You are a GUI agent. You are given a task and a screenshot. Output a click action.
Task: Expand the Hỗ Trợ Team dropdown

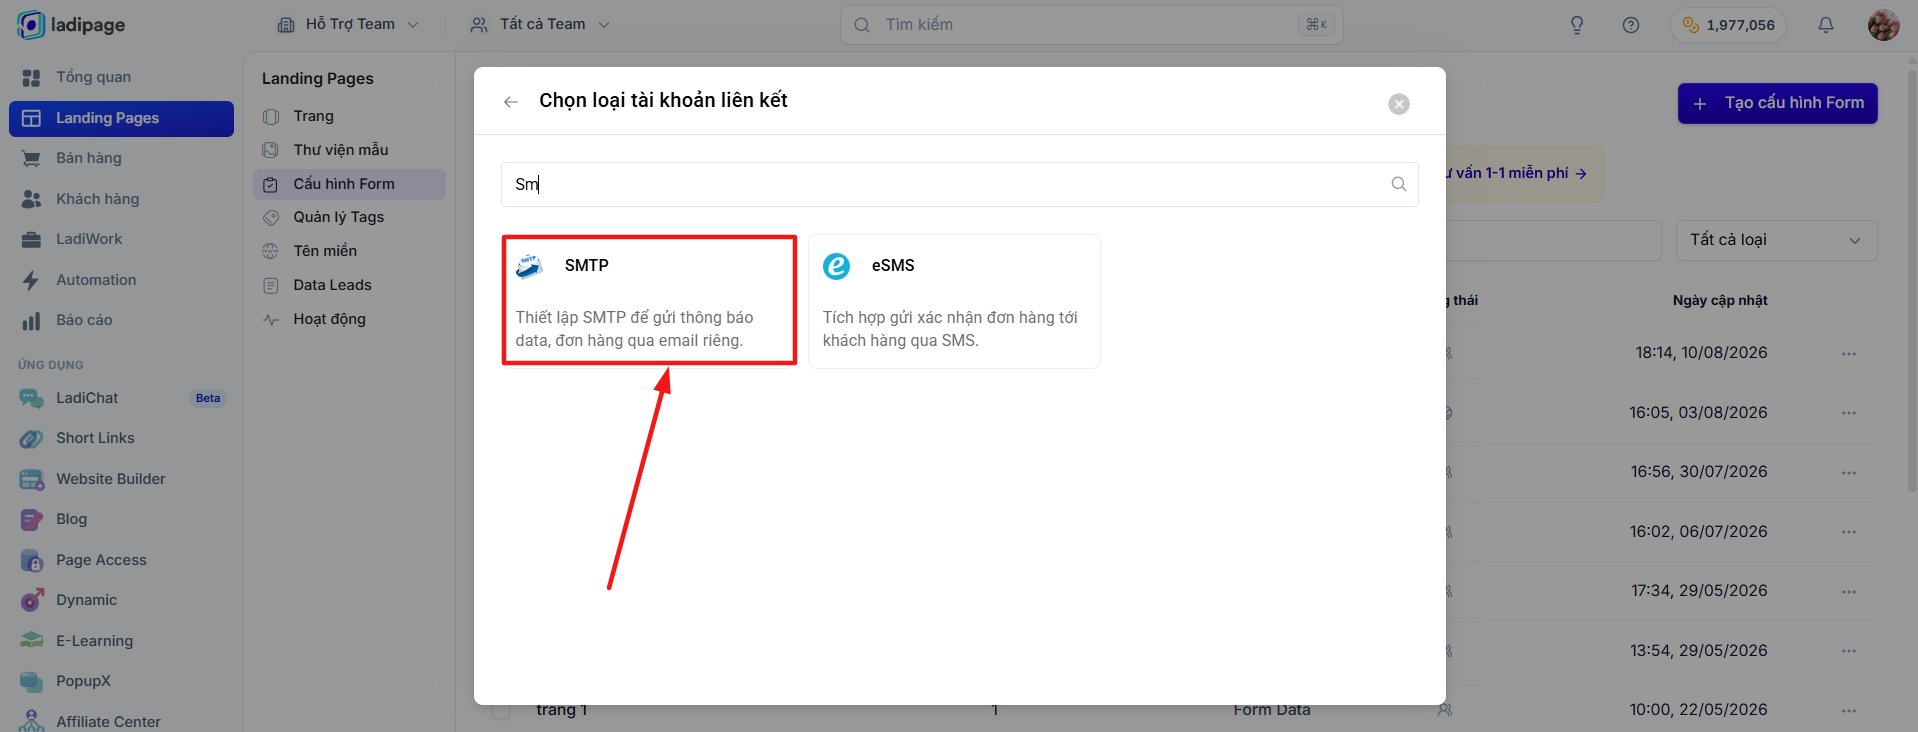(x=348, y=24)
